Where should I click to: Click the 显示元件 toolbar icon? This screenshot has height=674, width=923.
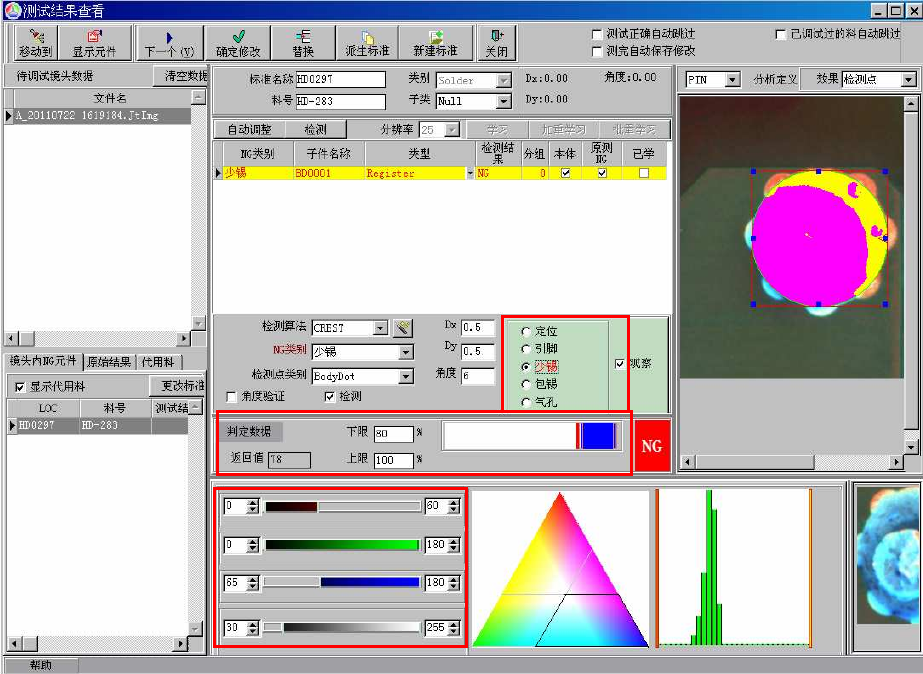click(94, 43)
